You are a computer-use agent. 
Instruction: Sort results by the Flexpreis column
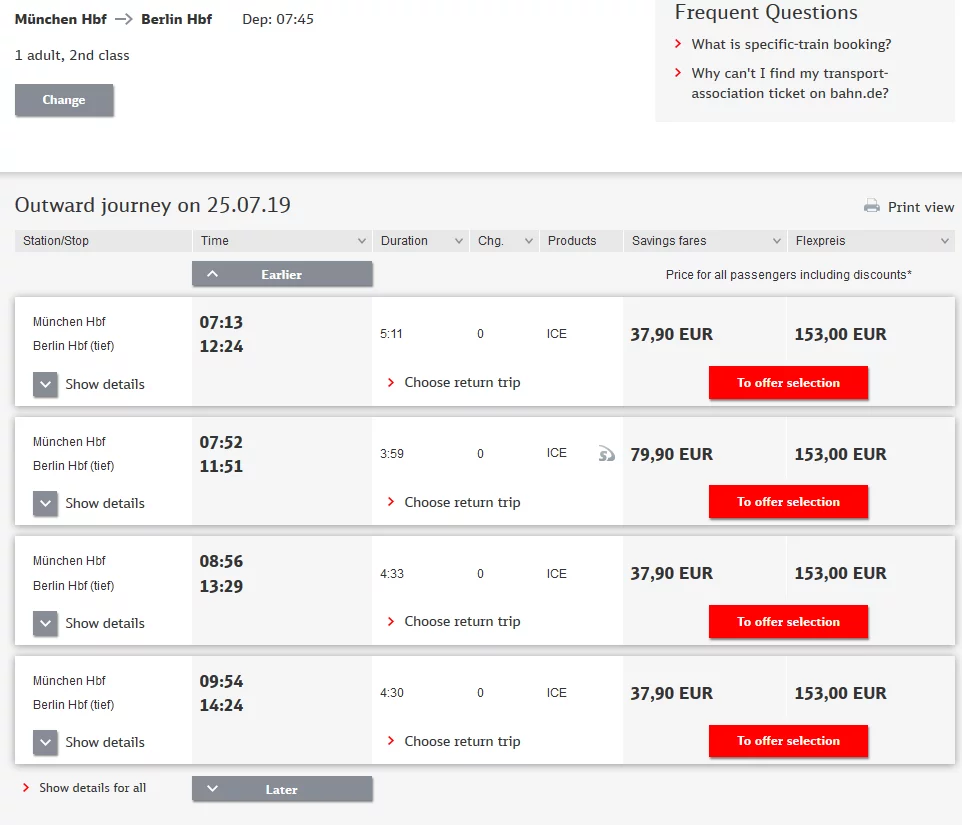coord(870,241)
